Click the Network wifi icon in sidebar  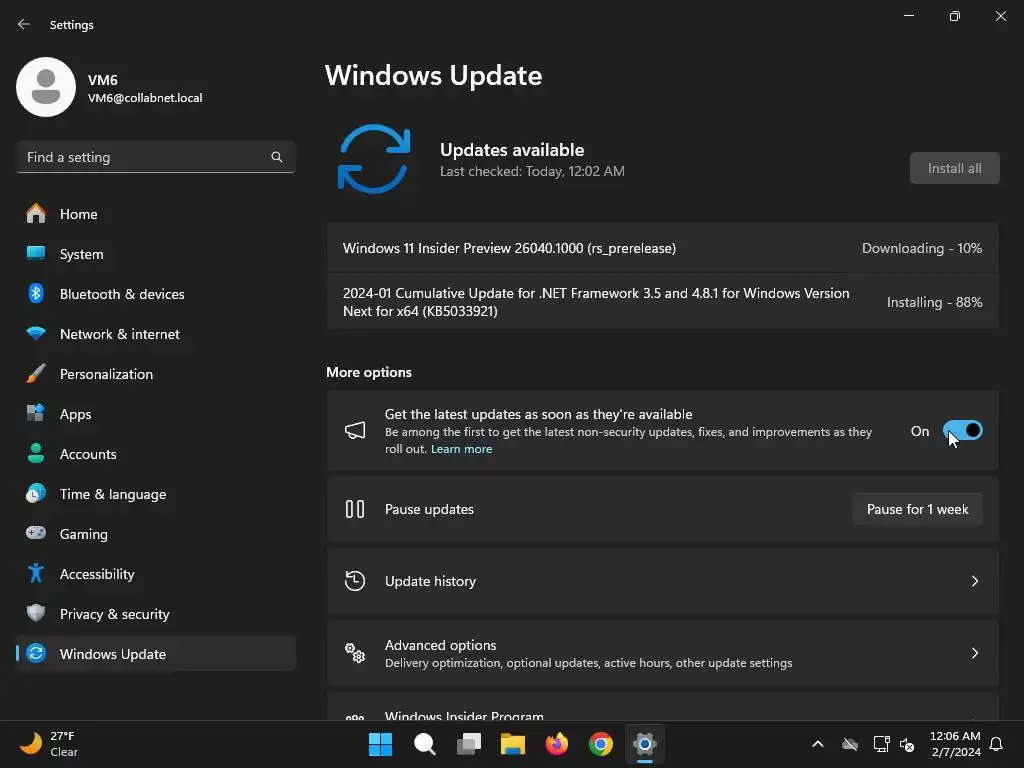click(36, 334)
